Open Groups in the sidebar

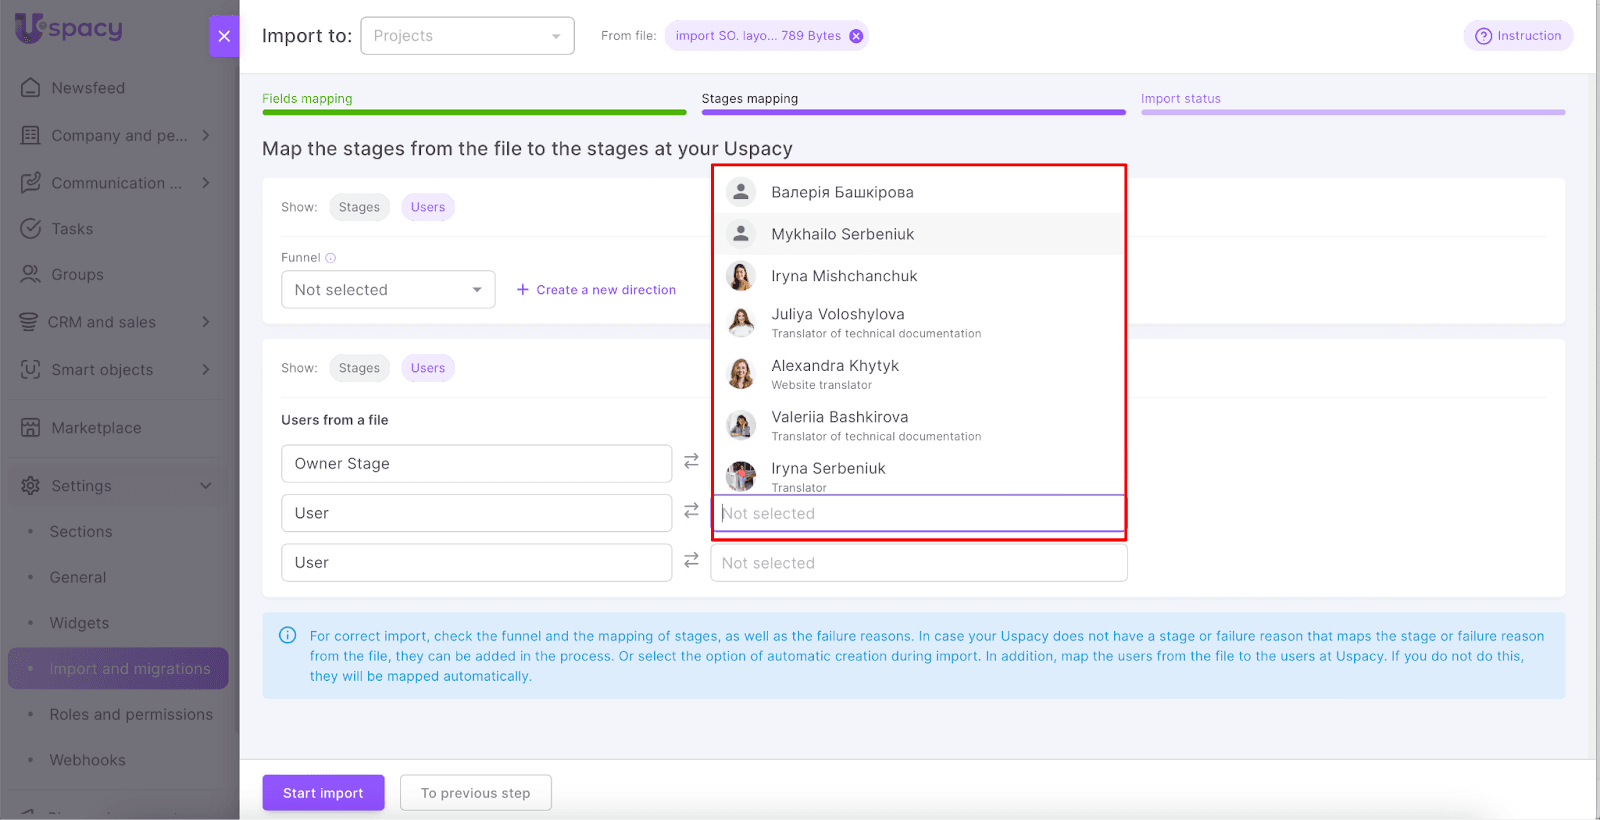(x=77, y=275)
